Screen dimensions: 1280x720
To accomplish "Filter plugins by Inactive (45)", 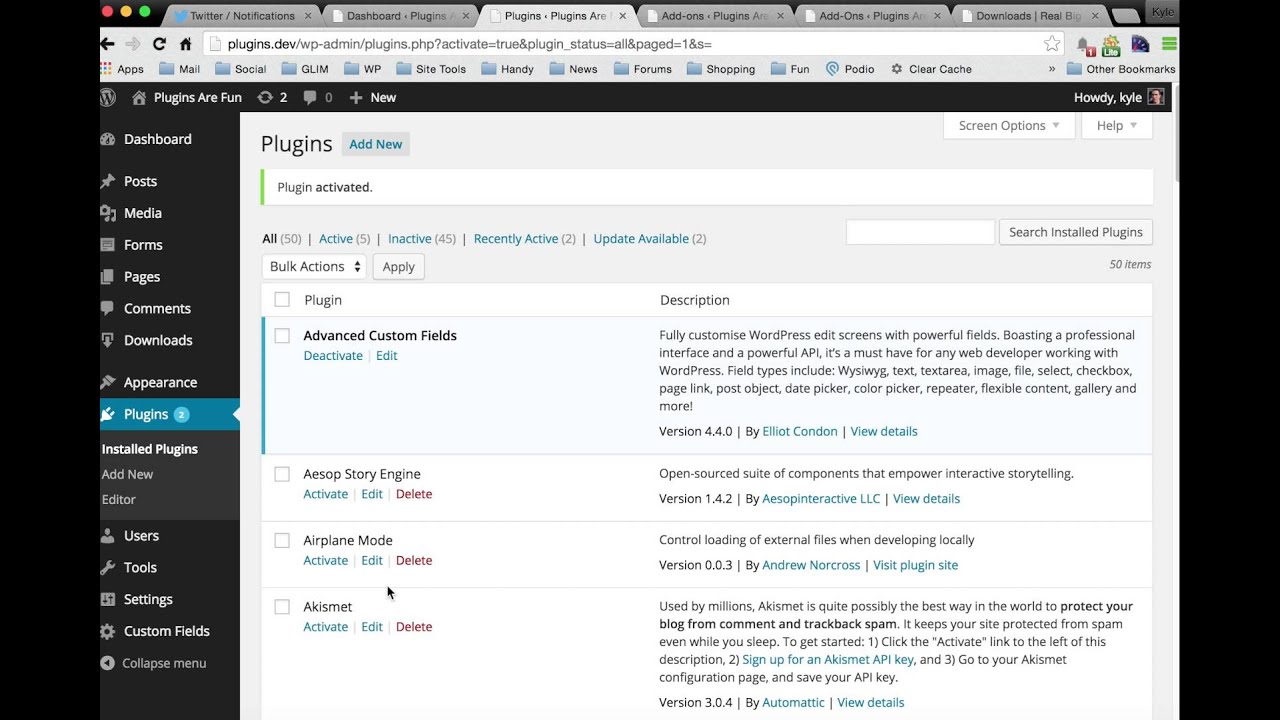I will tap(422, 239).
